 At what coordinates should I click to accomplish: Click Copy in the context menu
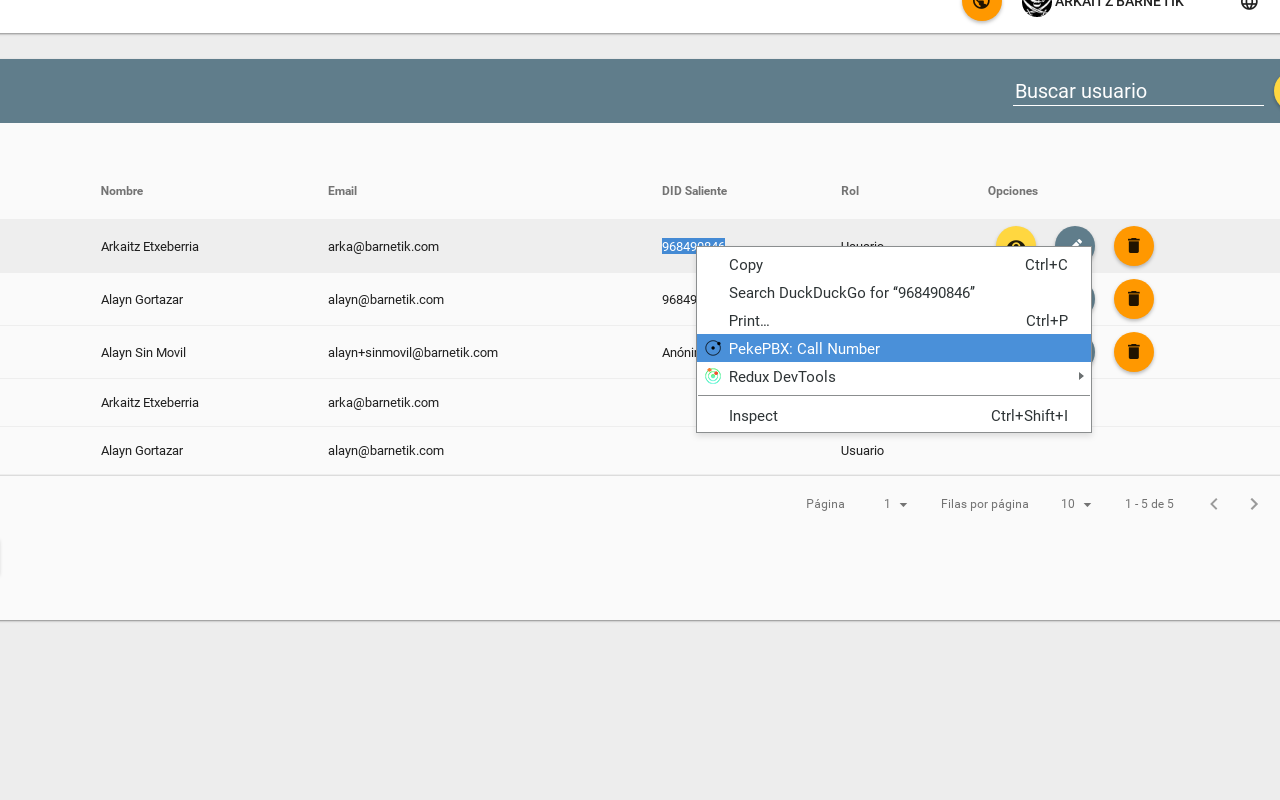click(x=745, y=265)
